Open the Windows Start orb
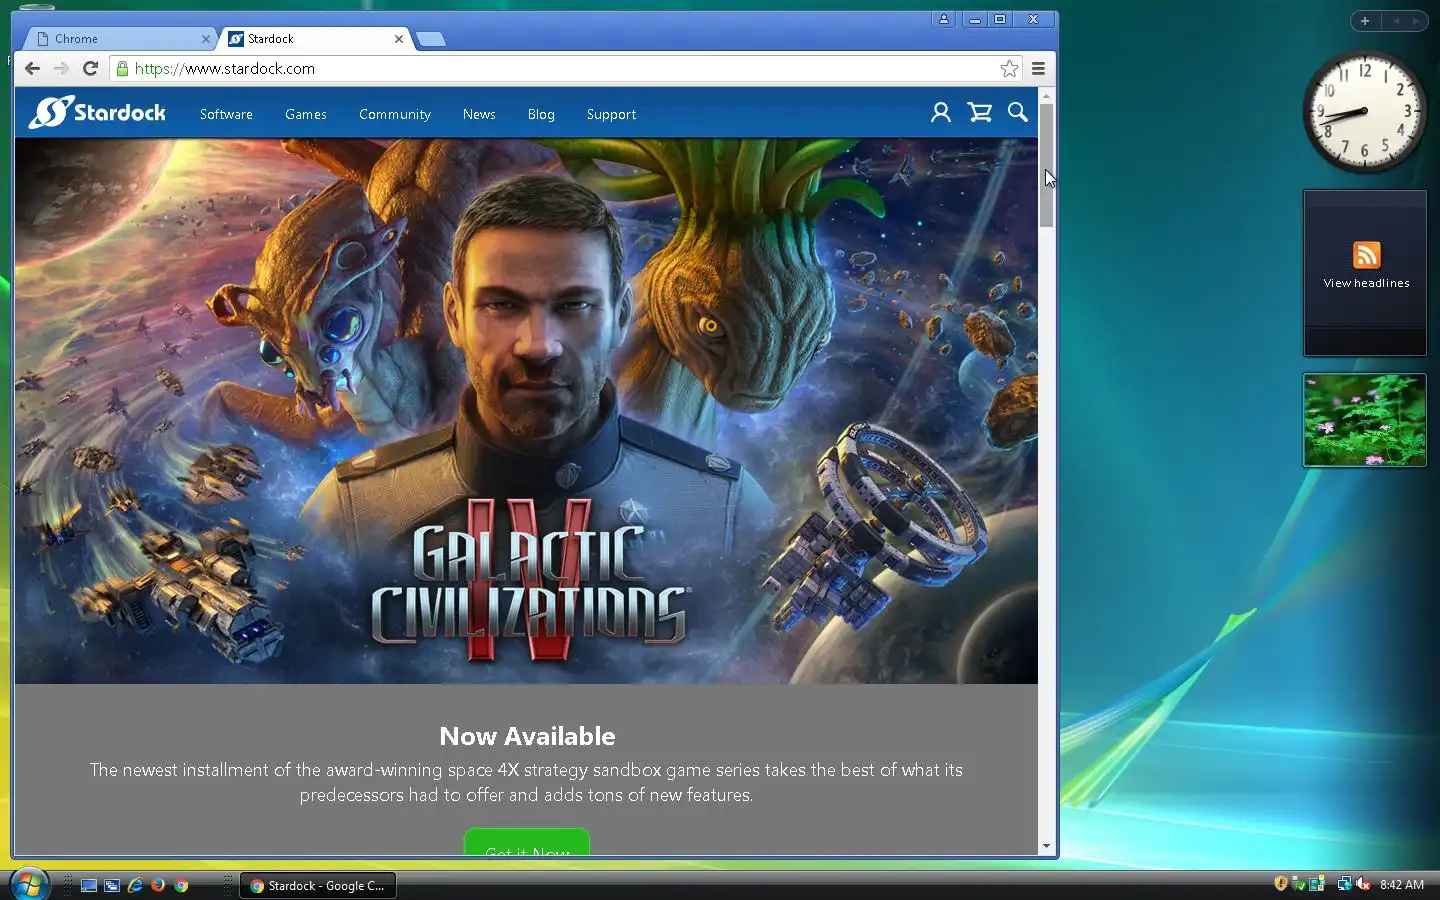 pyautogui.click(x=29, y=883)
